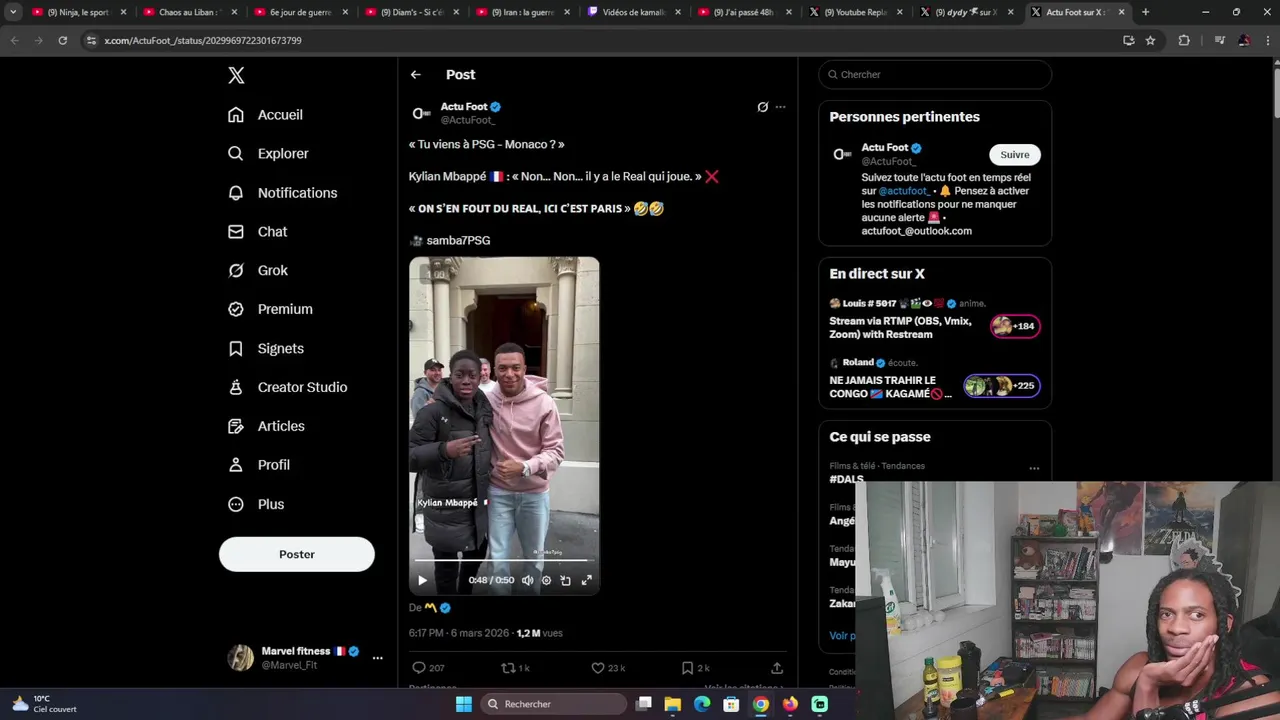1280x720 pixels.
Task: Open Creator Studio
Action: pyautogui.click(x=287, y=388)
